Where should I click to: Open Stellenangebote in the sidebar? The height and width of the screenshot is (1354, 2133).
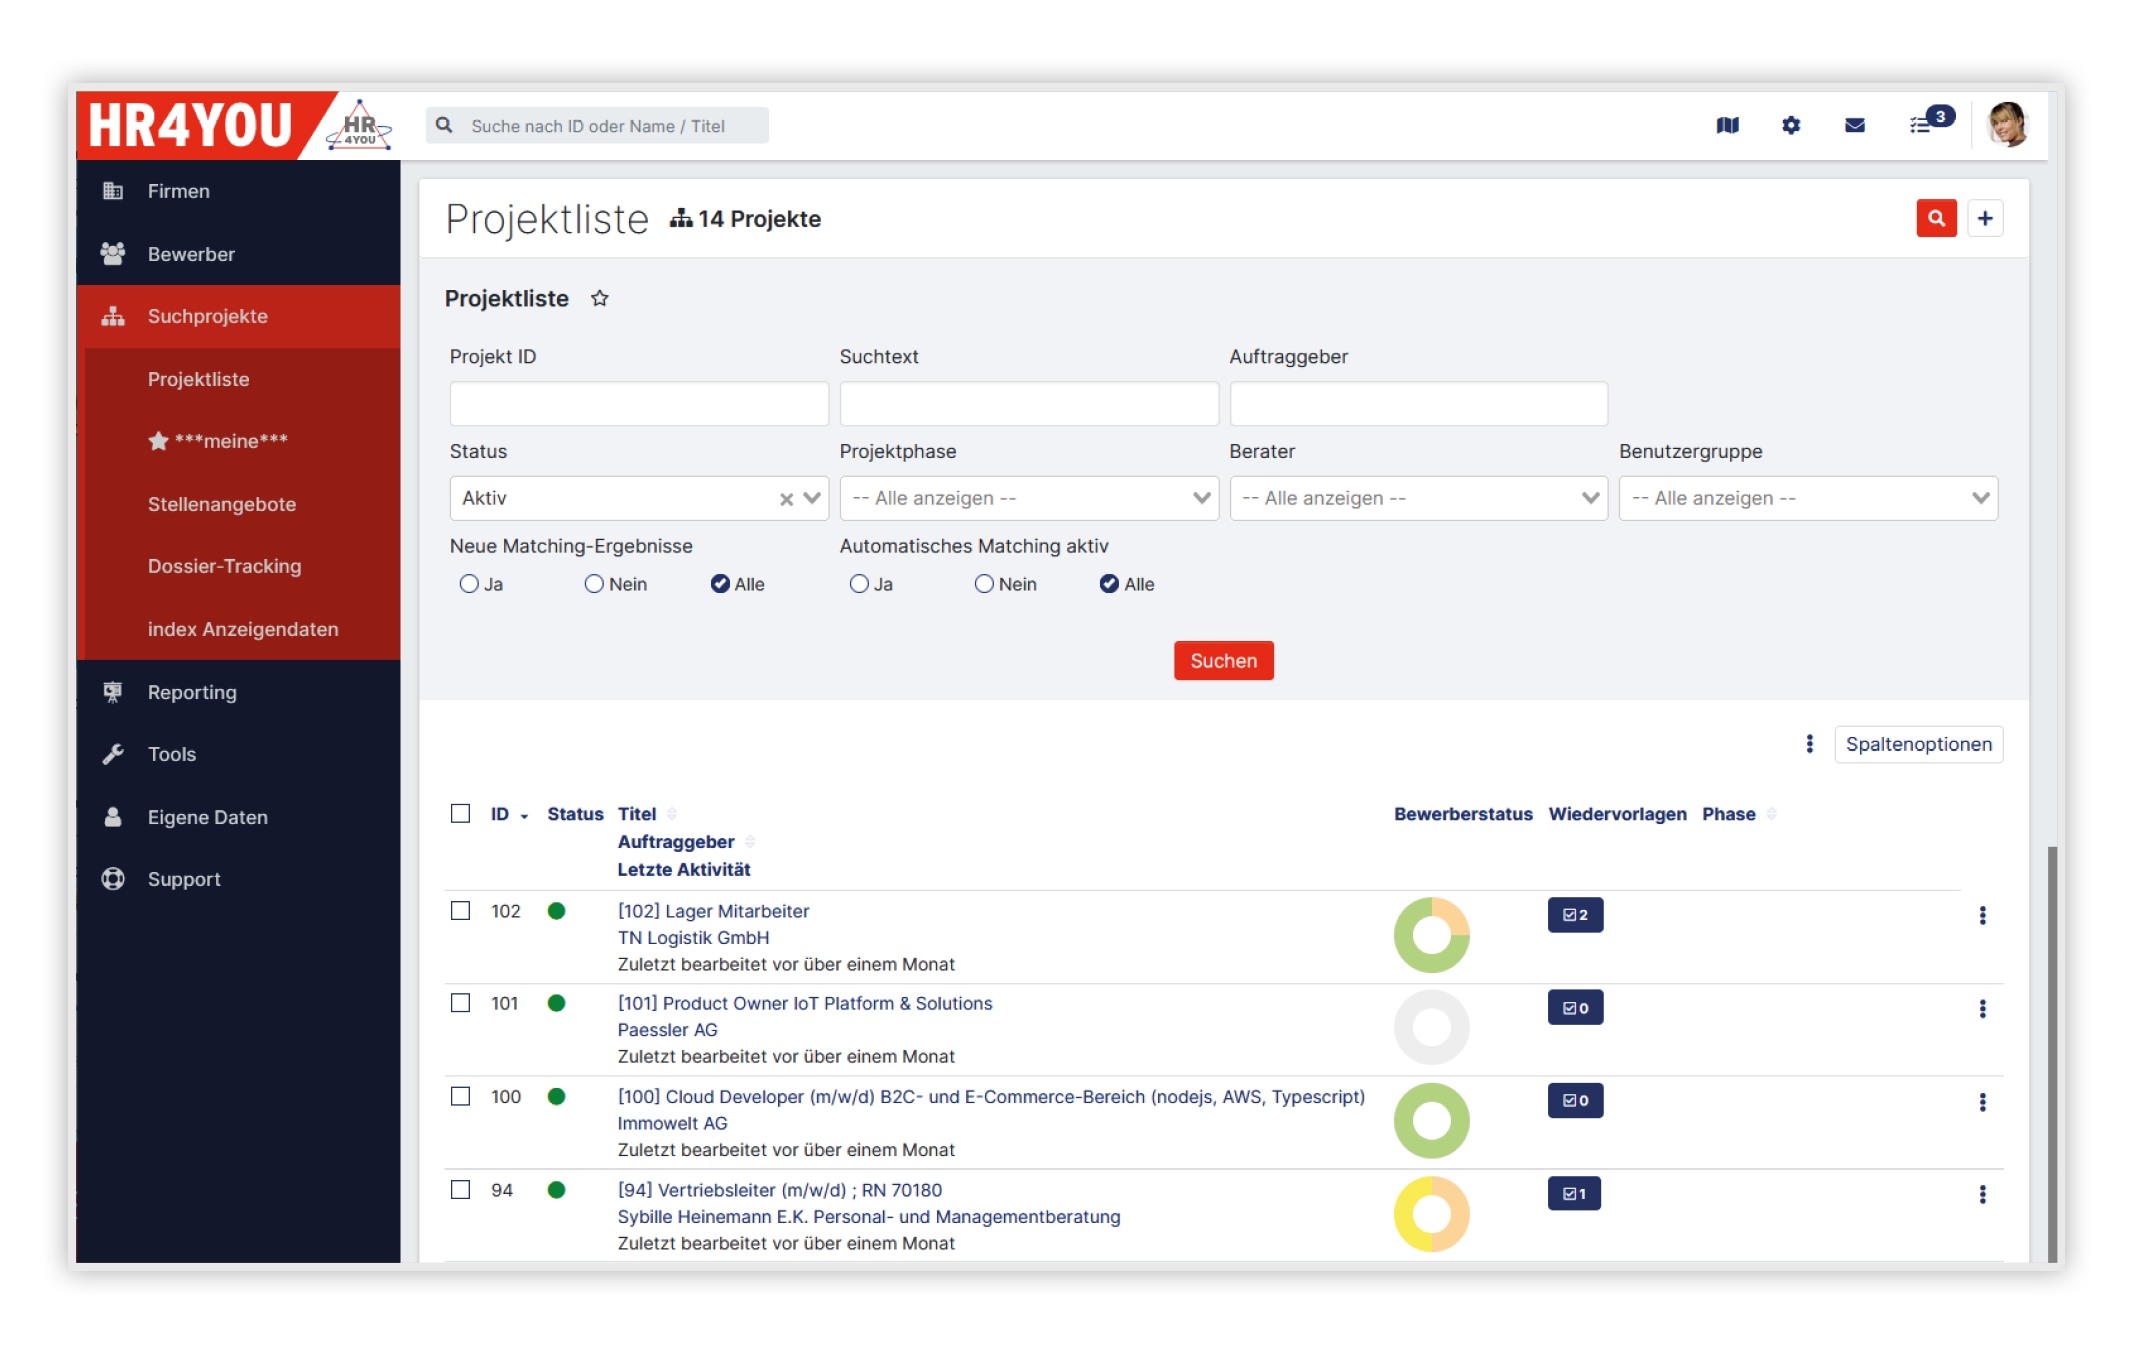tap(222, 504)
